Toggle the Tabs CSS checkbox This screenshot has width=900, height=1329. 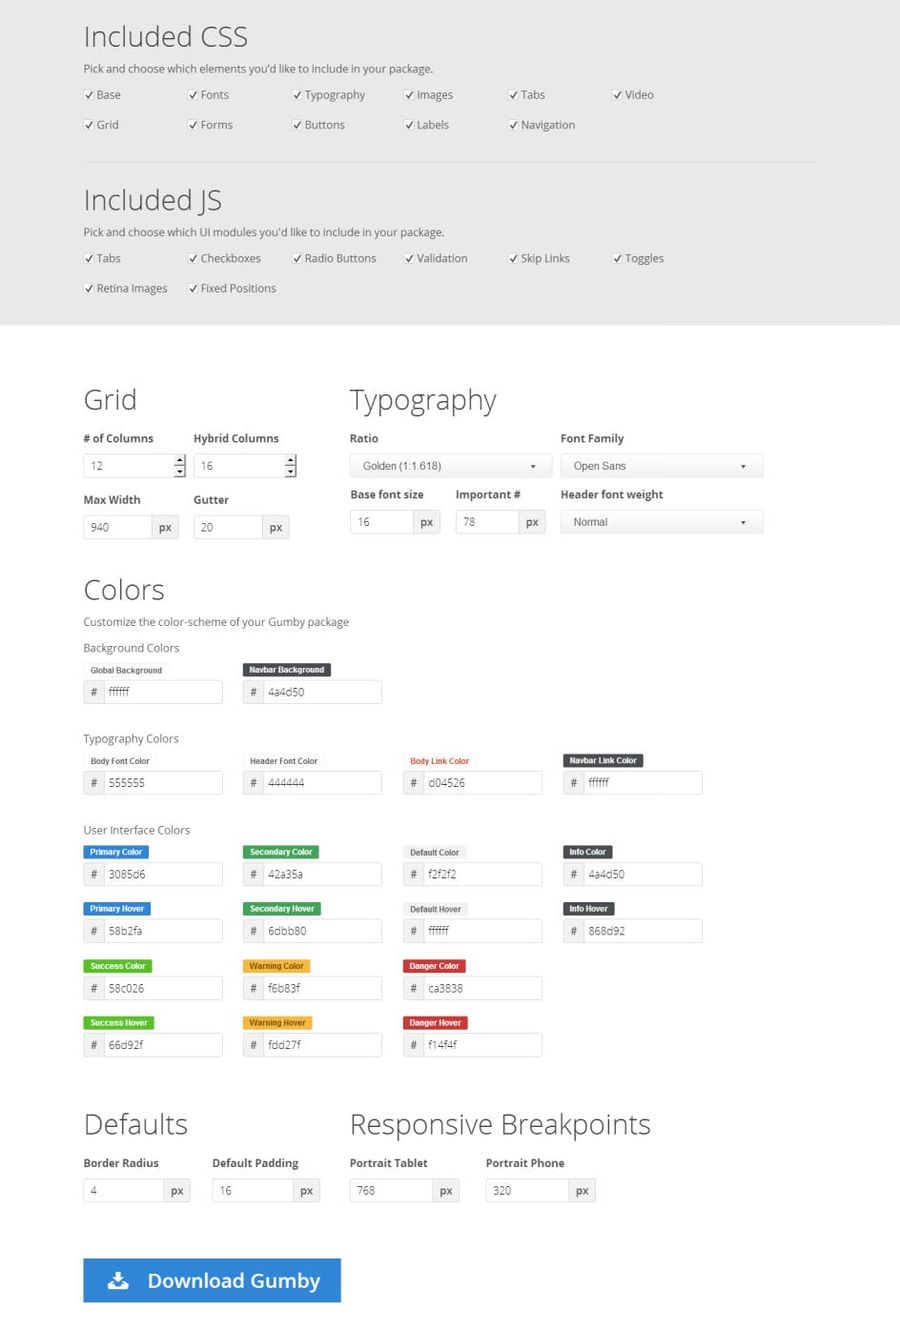click(513, 95)
